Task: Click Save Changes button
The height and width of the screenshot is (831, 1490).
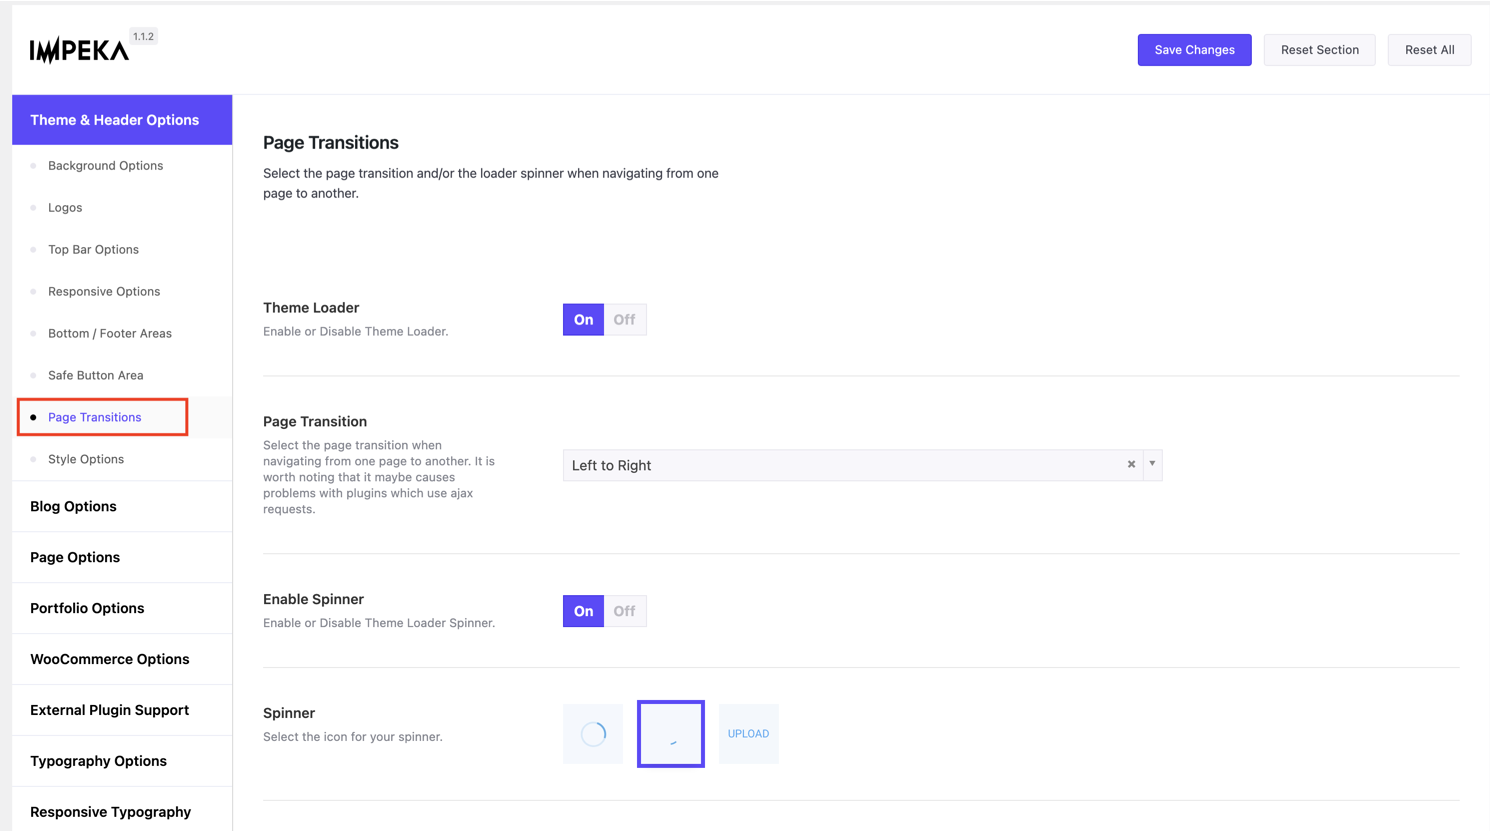Action: [1194, 50]
